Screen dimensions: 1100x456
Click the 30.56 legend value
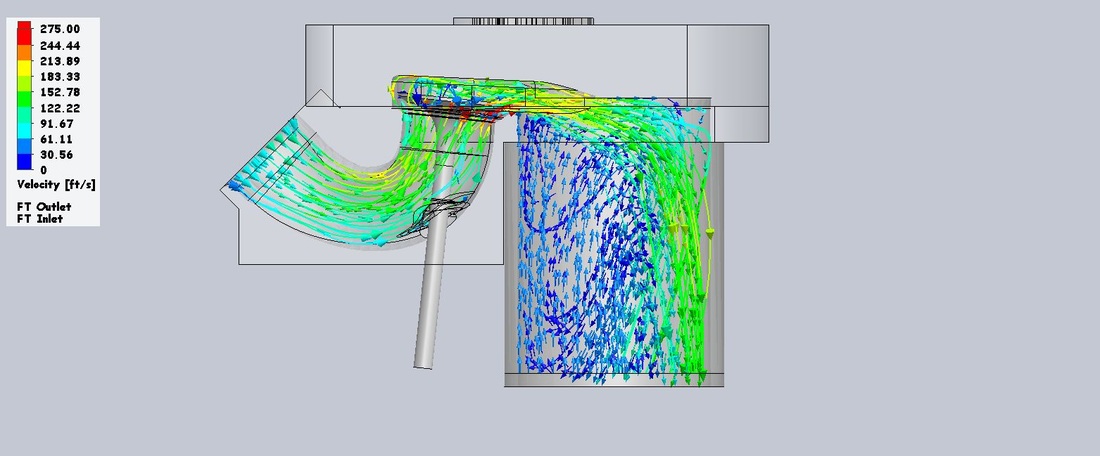(x=57, y=155)
